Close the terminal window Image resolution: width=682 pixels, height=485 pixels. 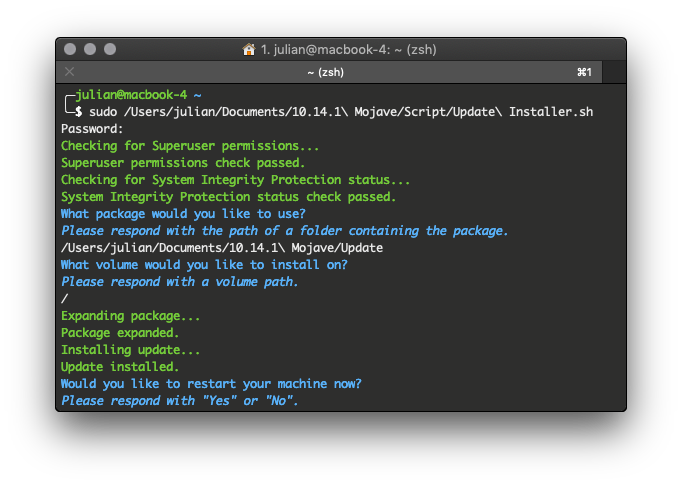tap(70, 49)
